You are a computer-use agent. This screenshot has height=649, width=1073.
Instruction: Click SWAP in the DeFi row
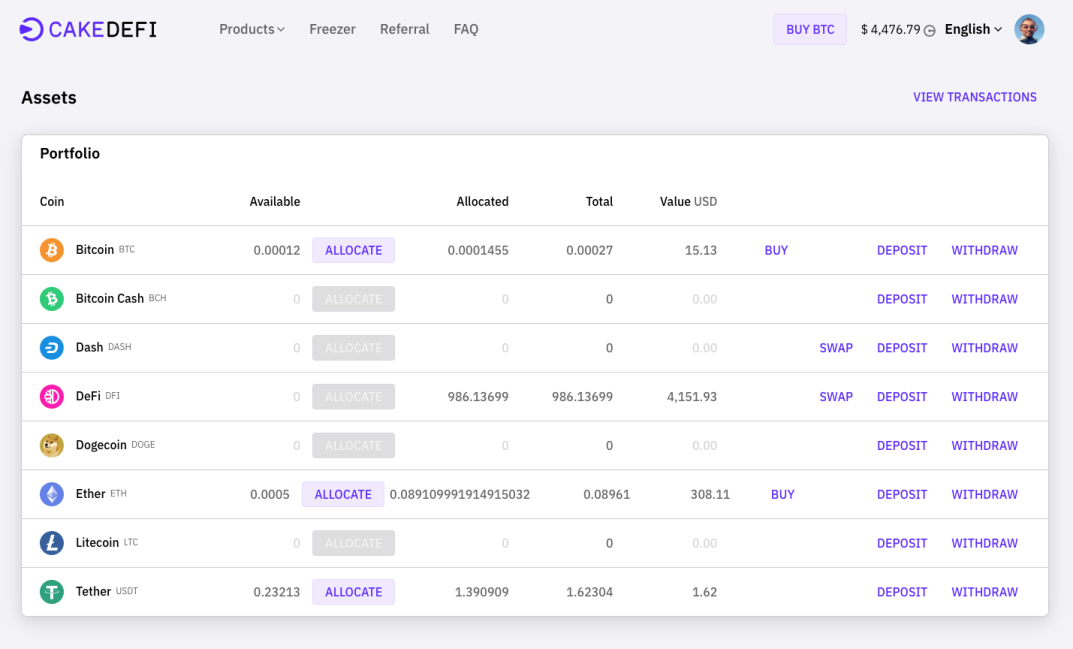(x=836, y=396)
